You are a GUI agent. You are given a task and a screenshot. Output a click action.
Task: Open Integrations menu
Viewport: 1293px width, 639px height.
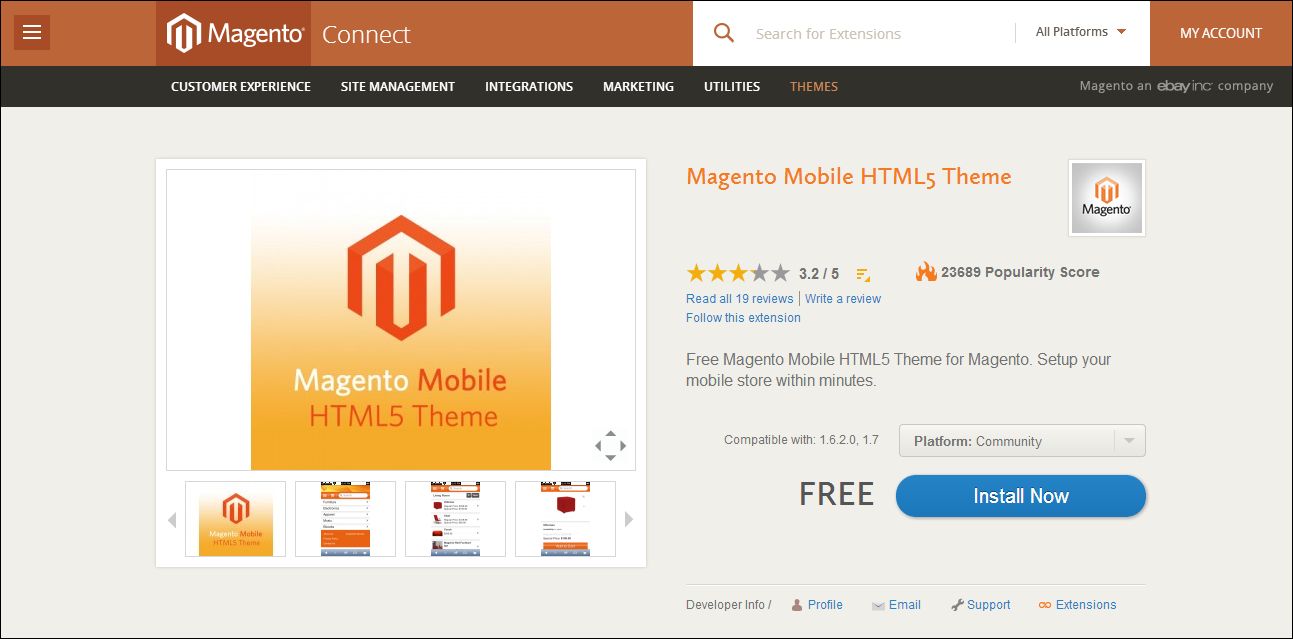pos(529,87)
